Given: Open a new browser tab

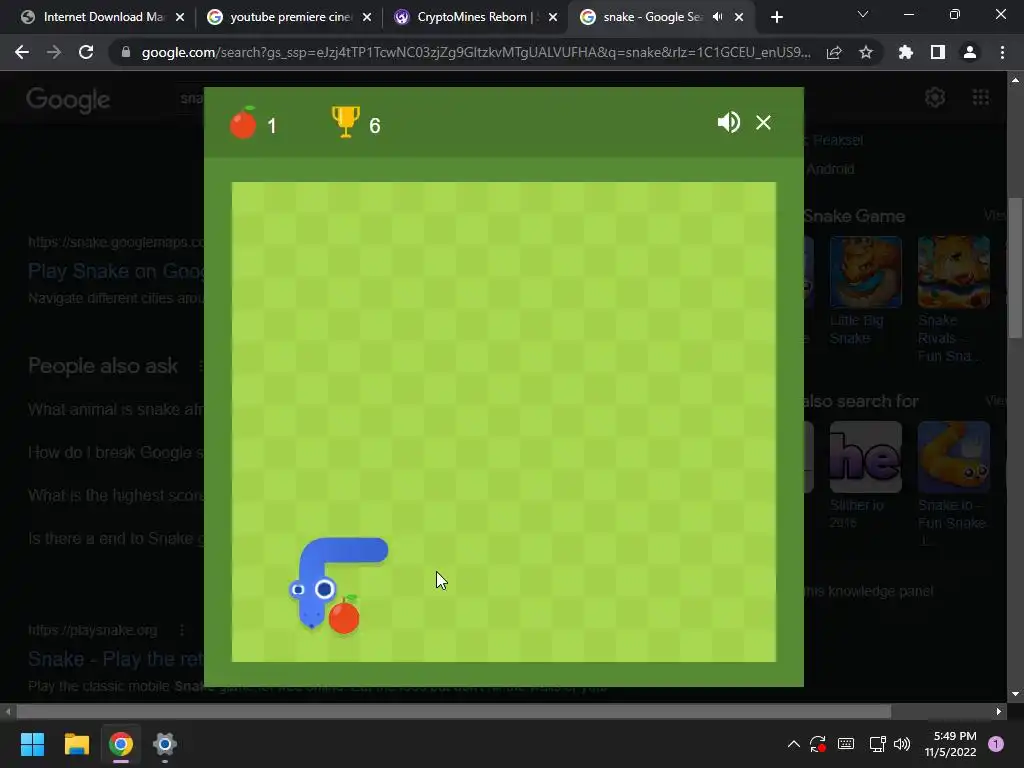Looking at the screenshot, I should [x=776, y=17].
